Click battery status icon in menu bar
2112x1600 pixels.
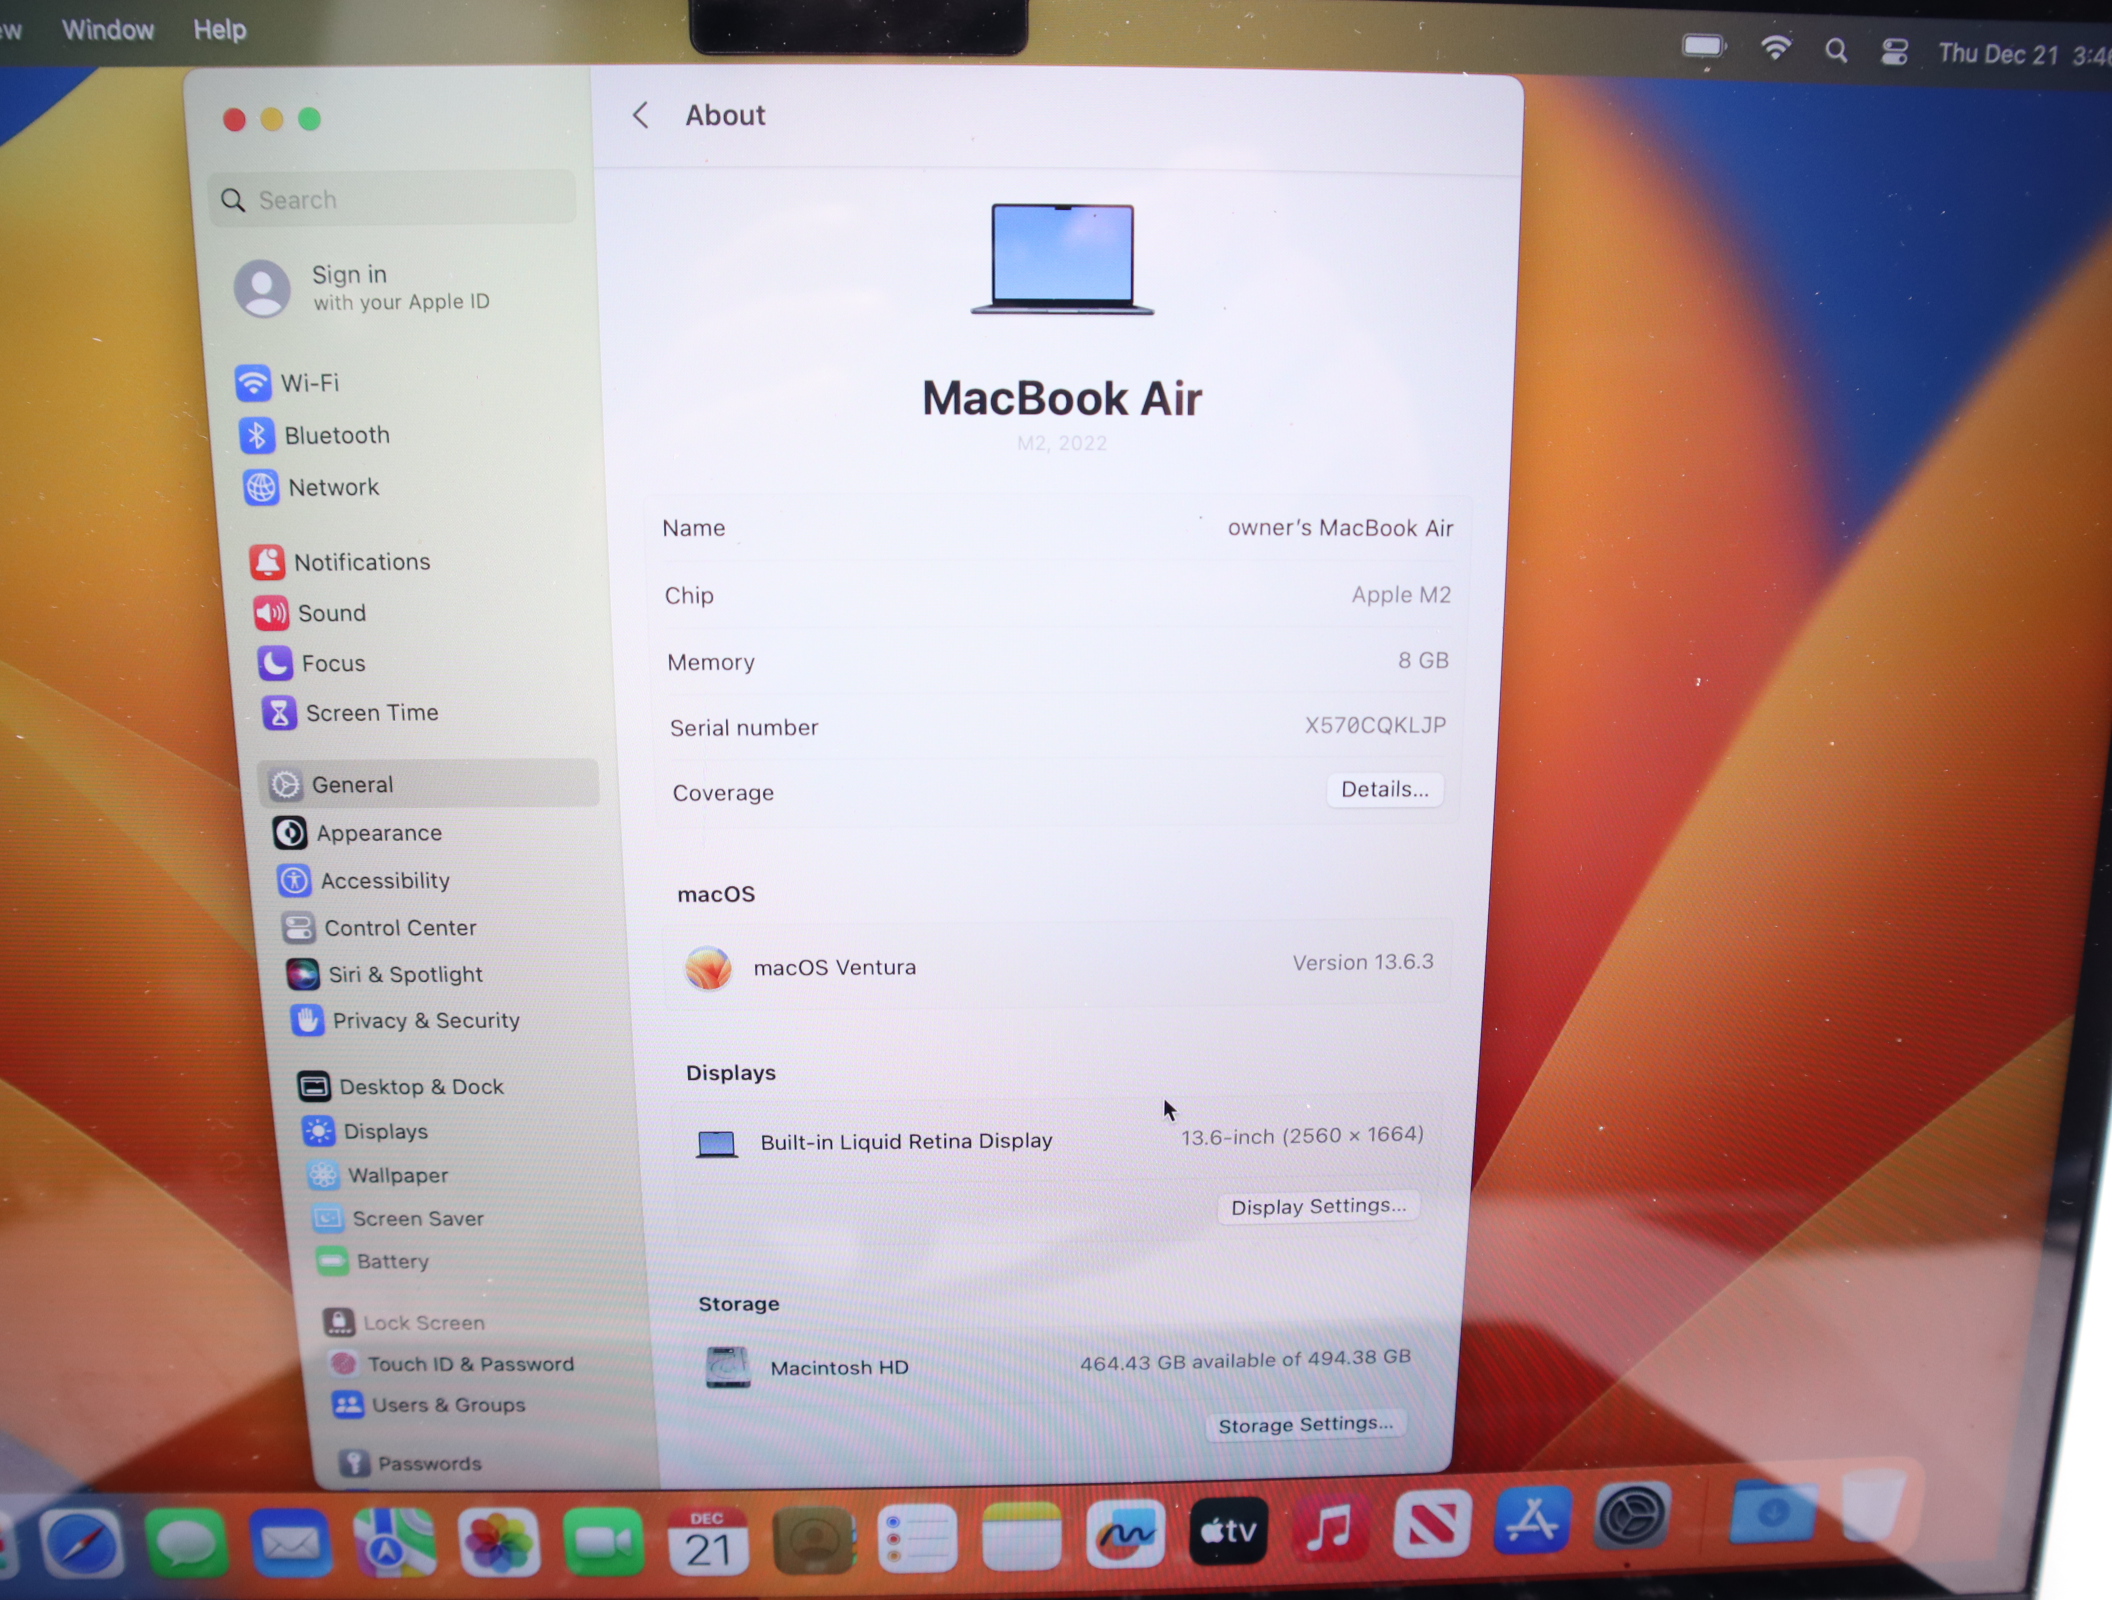pyautogui.click(x=1704, y=46)
